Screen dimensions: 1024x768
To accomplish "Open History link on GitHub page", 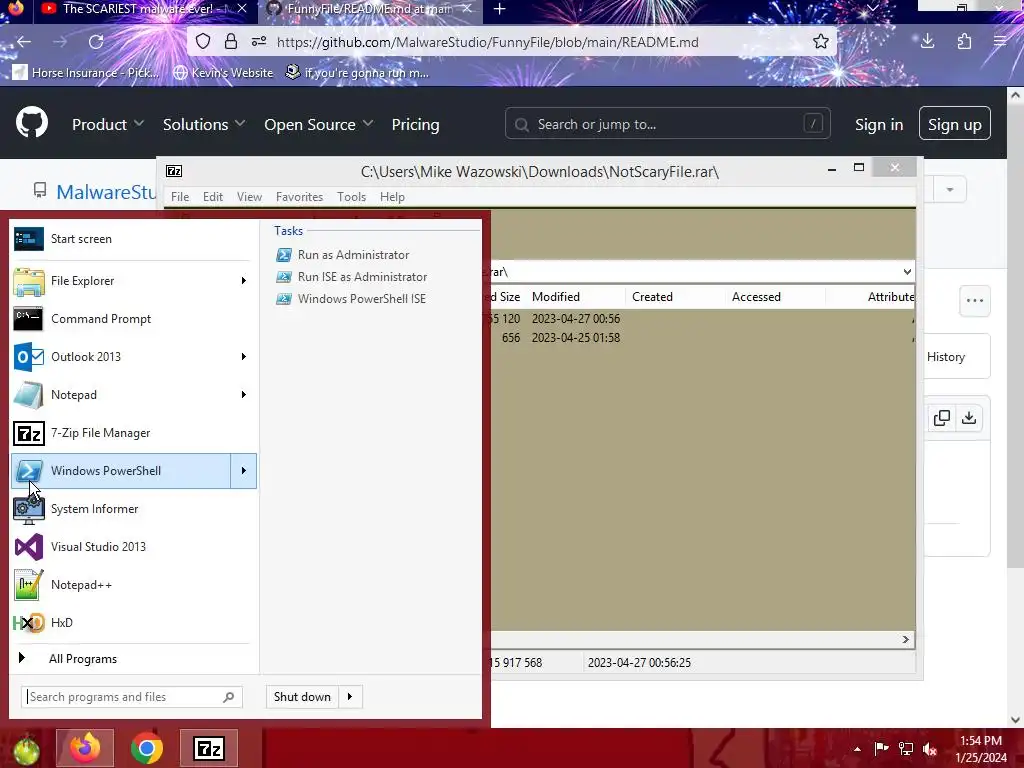I will [946, 357].
